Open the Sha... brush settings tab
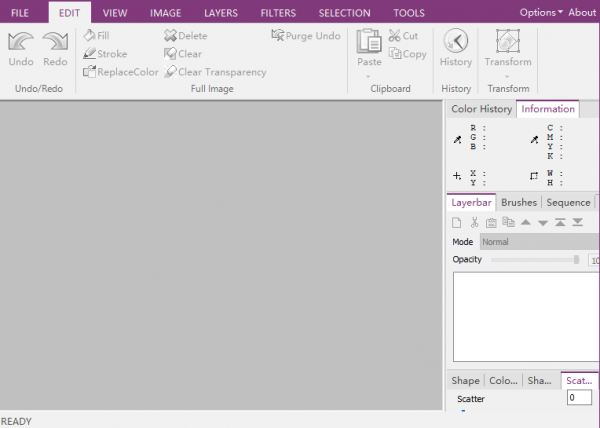This screenshot has width=600, height=428. pyautogui.click(x=540, y=381)
